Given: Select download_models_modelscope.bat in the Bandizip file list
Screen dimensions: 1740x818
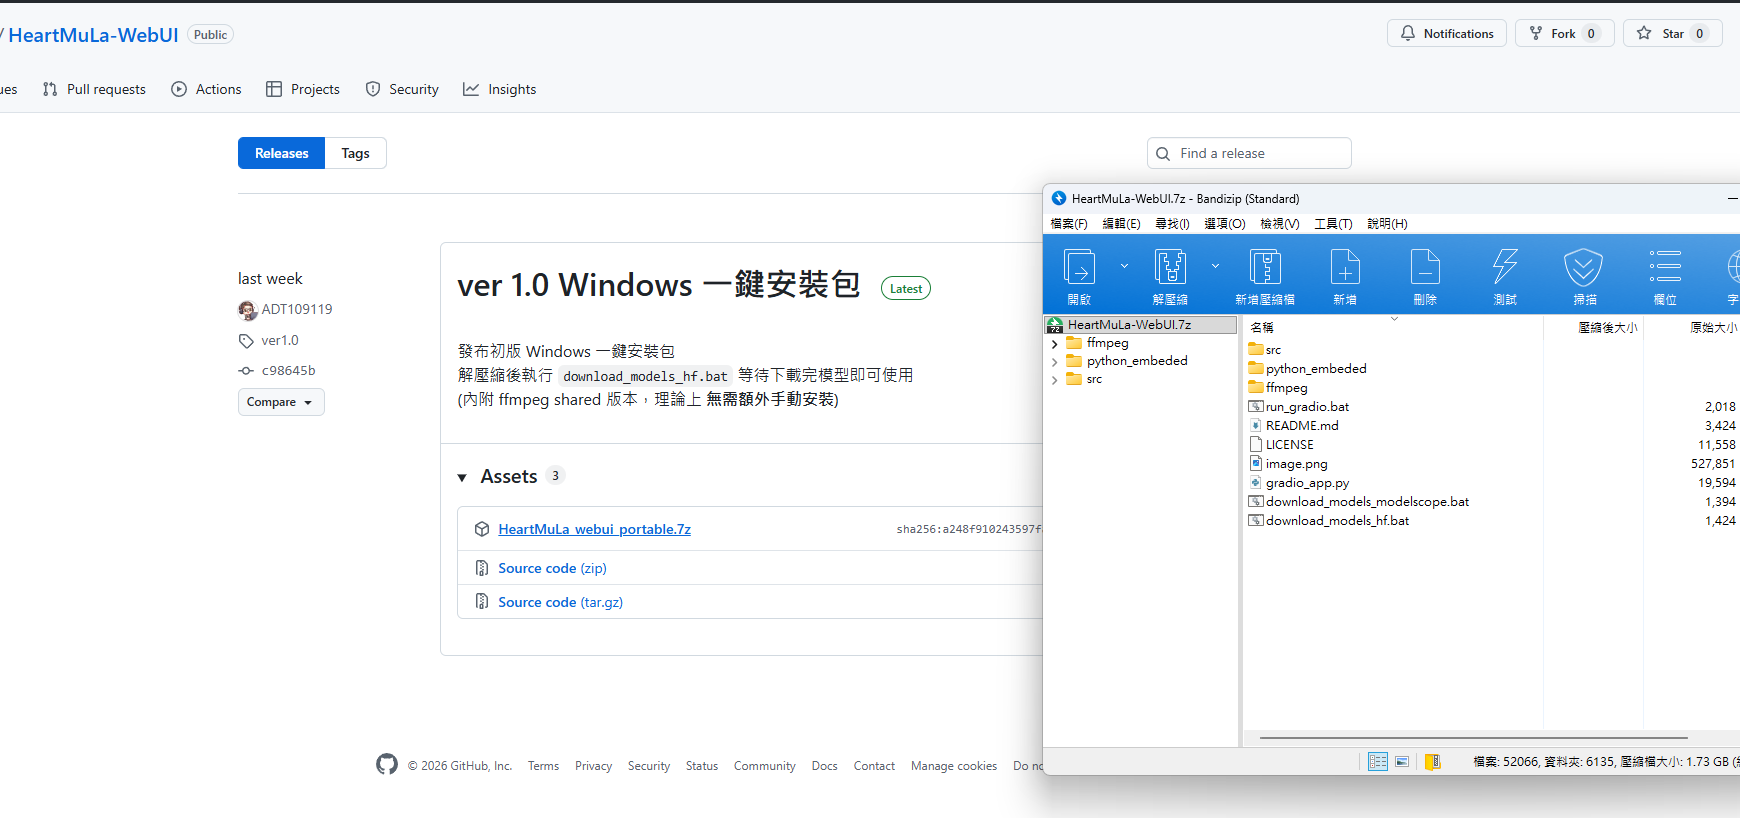Looking at the screenshot, I should (1367, 501).
